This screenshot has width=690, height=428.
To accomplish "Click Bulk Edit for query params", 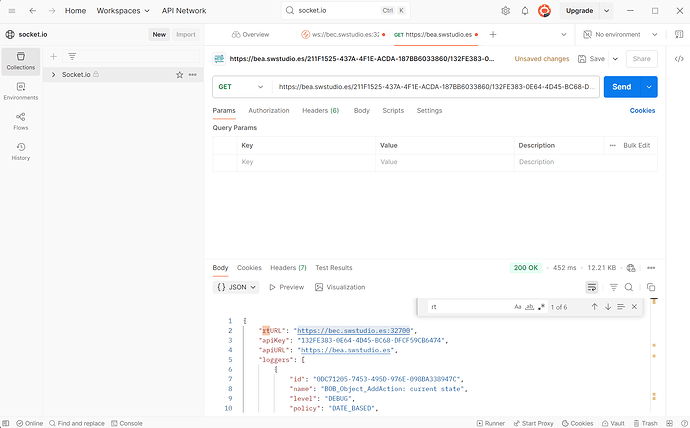I will click(636, 145).
